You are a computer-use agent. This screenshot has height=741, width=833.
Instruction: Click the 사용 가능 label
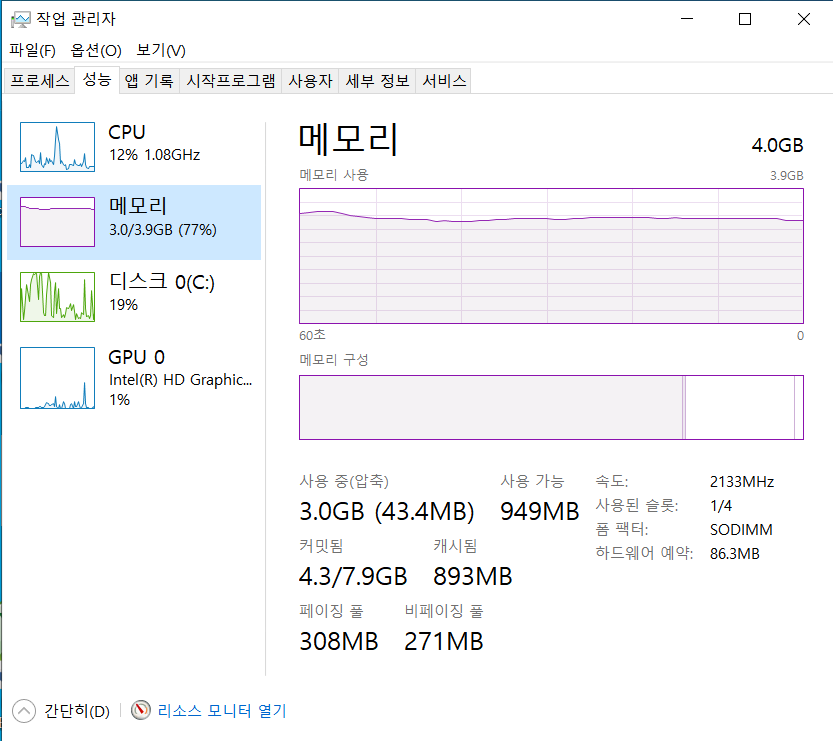click(x=532, y=481)
